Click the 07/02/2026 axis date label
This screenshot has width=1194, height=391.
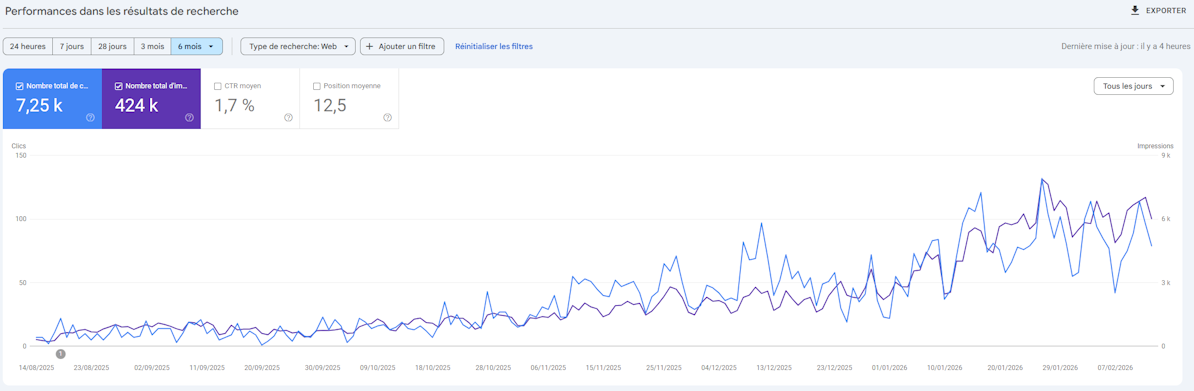tap(1116, 367)
